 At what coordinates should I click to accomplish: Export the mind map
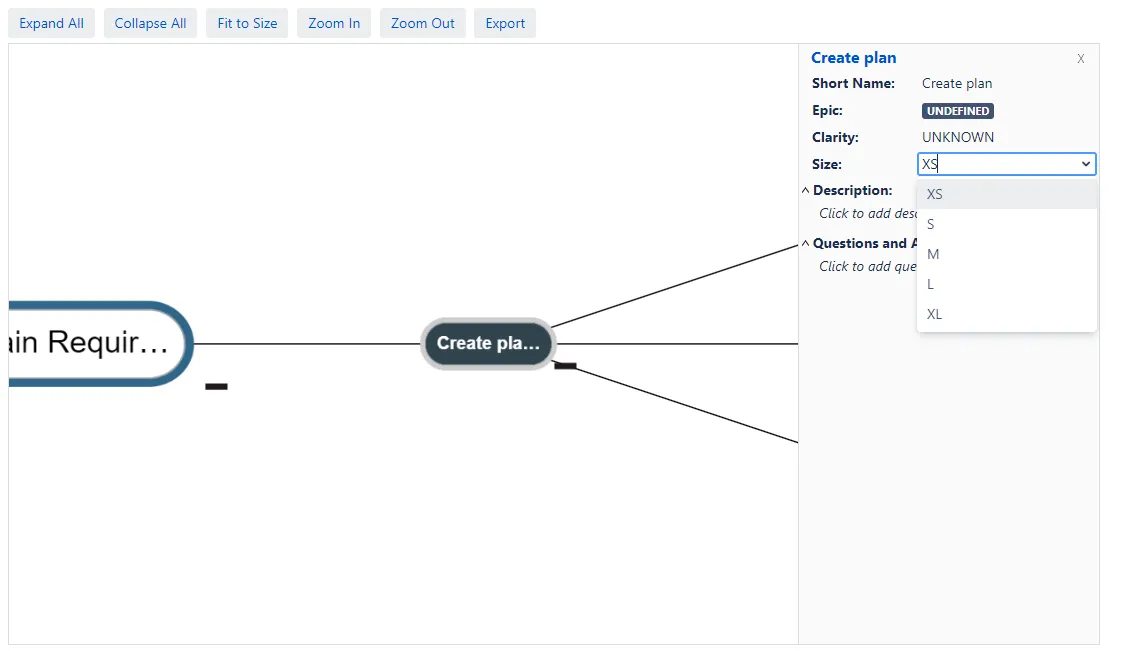(505, 23)
